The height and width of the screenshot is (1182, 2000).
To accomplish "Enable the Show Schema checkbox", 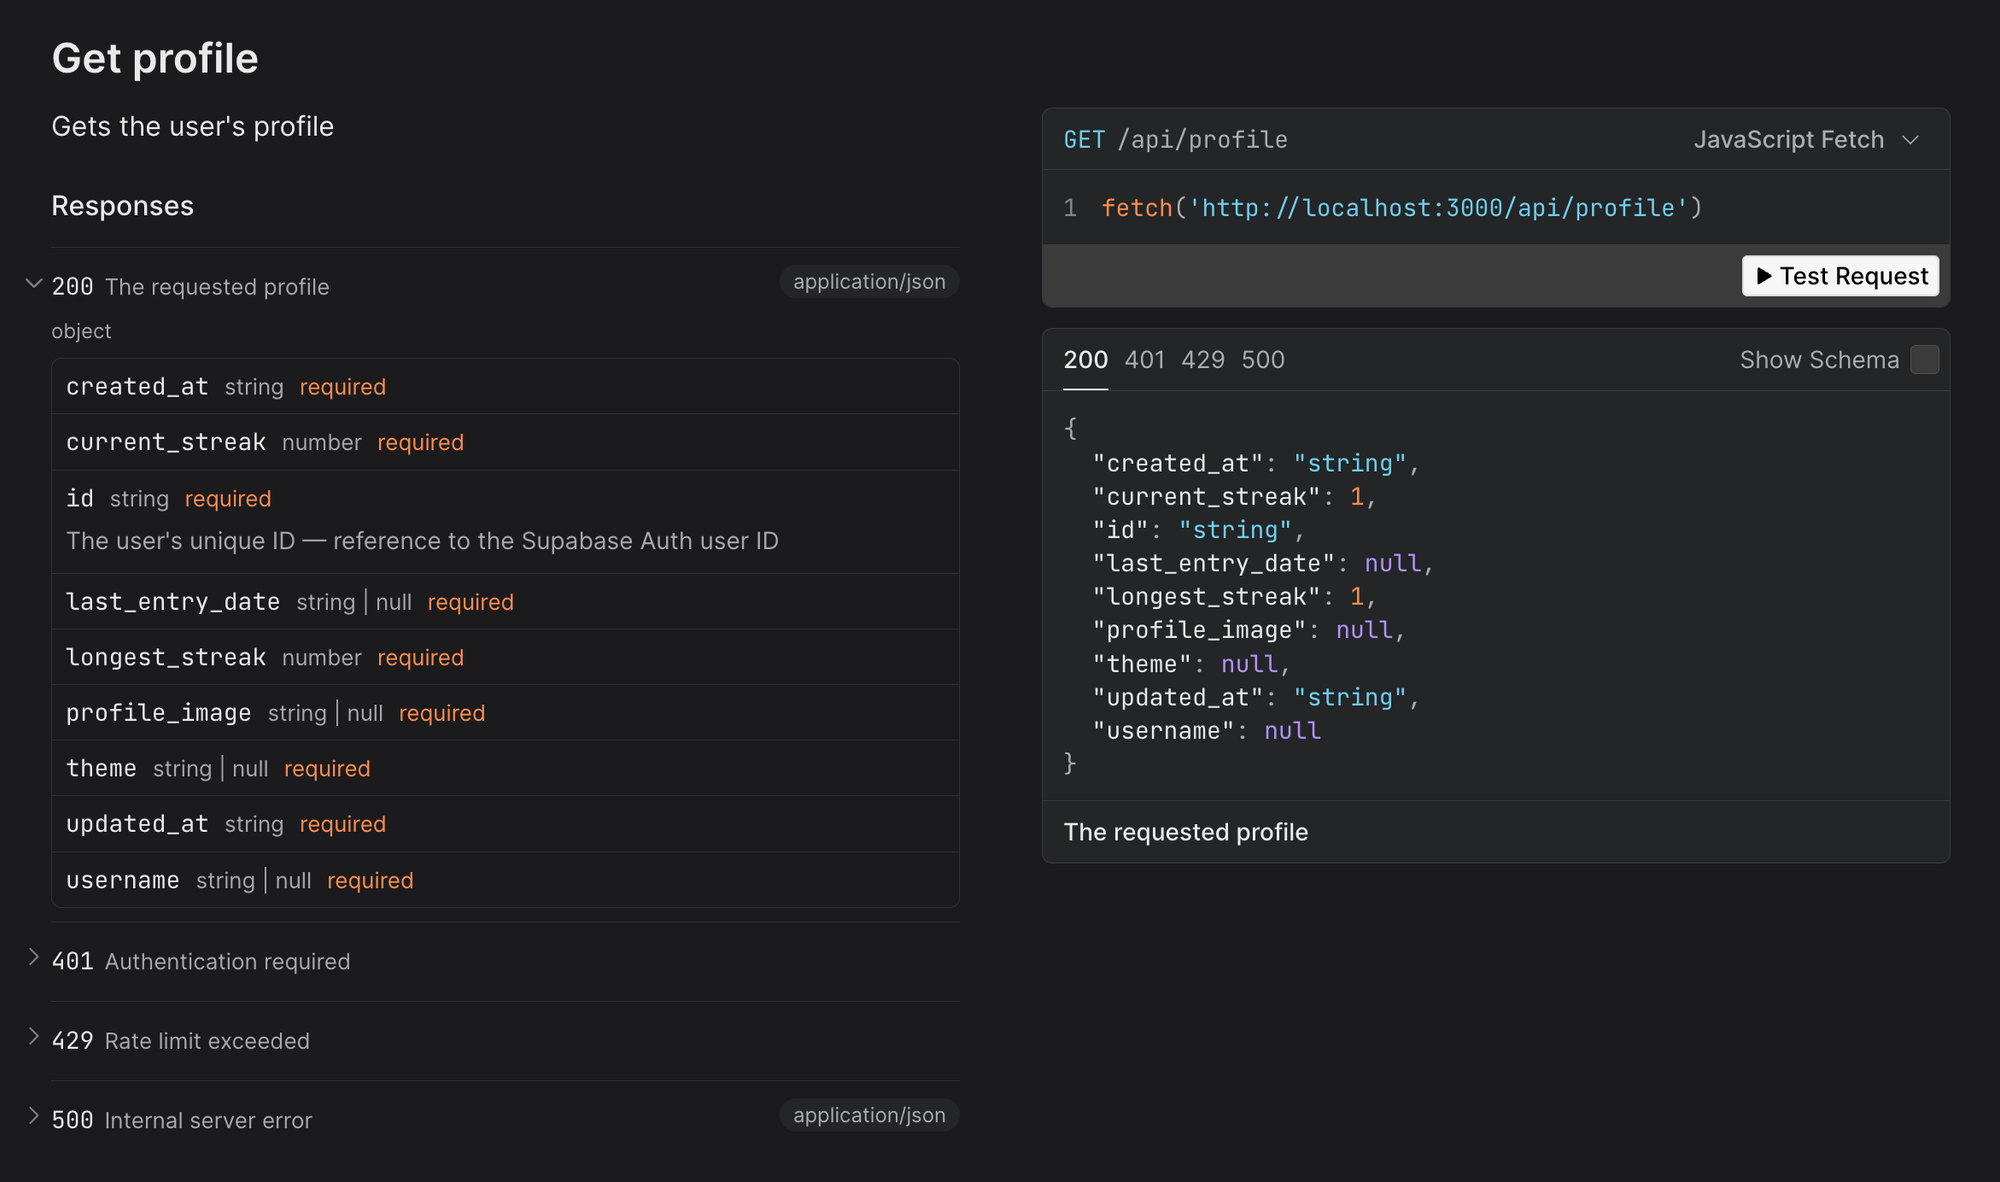I will pos(1924,360).
